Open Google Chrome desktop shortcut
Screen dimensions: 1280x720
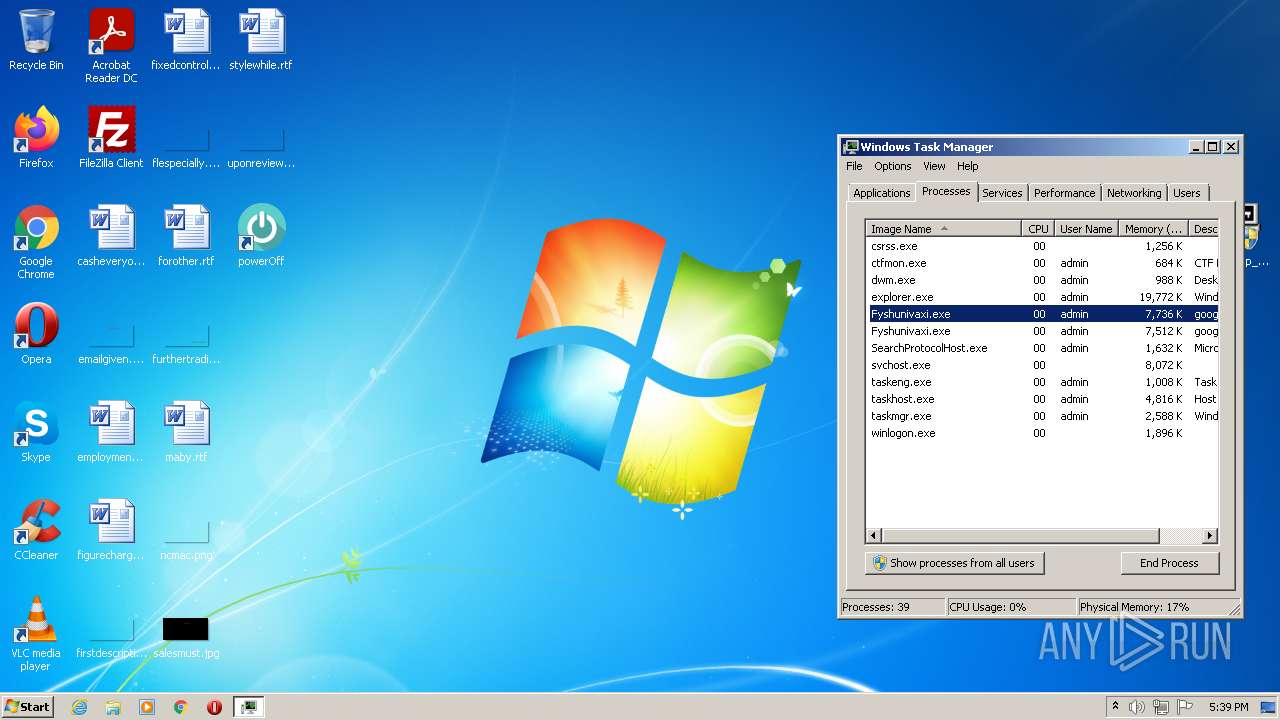[36, 242]
